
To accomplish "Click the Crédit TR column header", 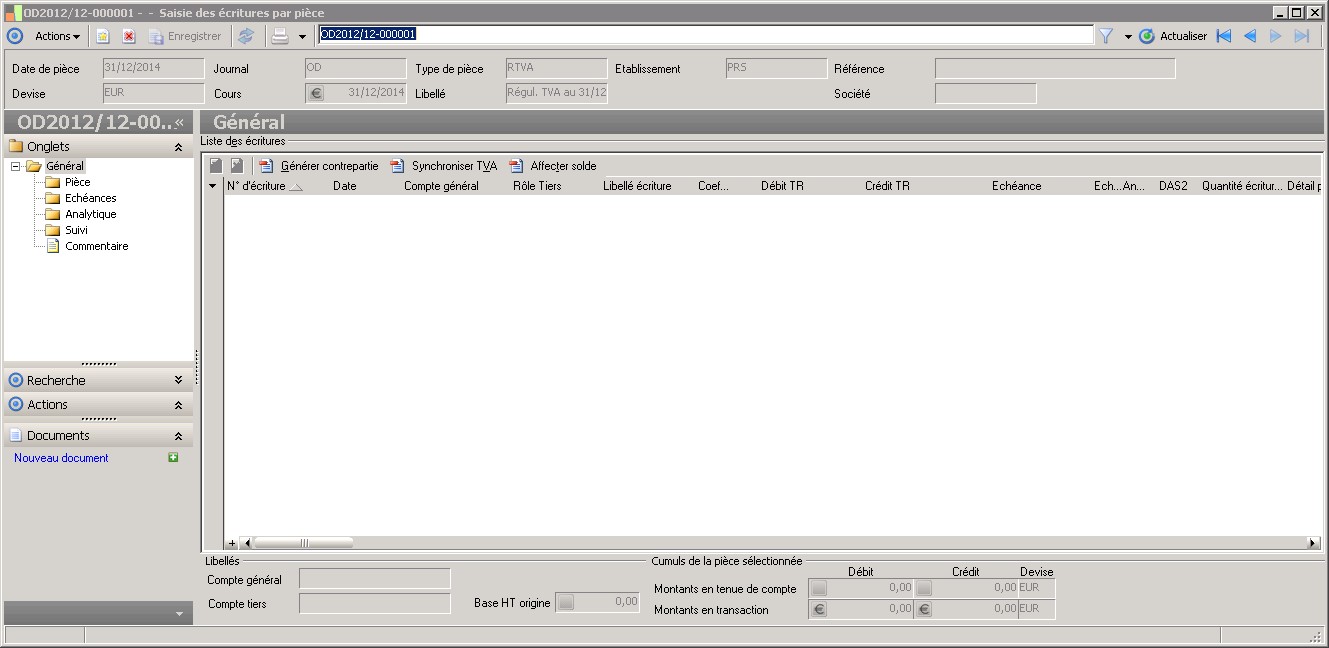I will click(x=887, y=186).
